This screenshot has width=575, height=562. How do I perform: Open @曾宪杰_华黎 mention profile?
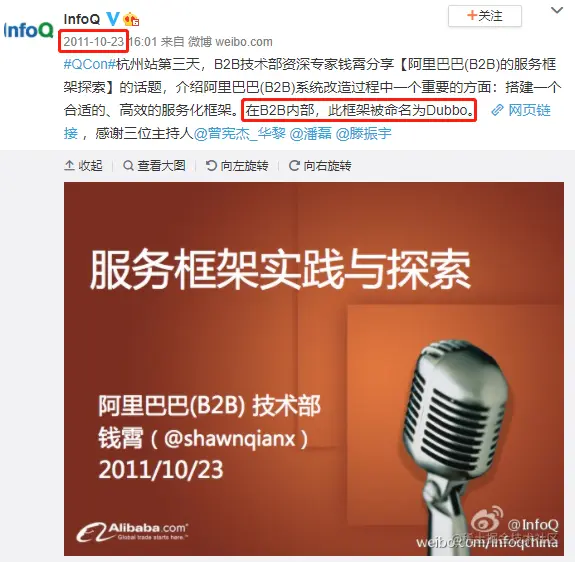pos(239,133)
